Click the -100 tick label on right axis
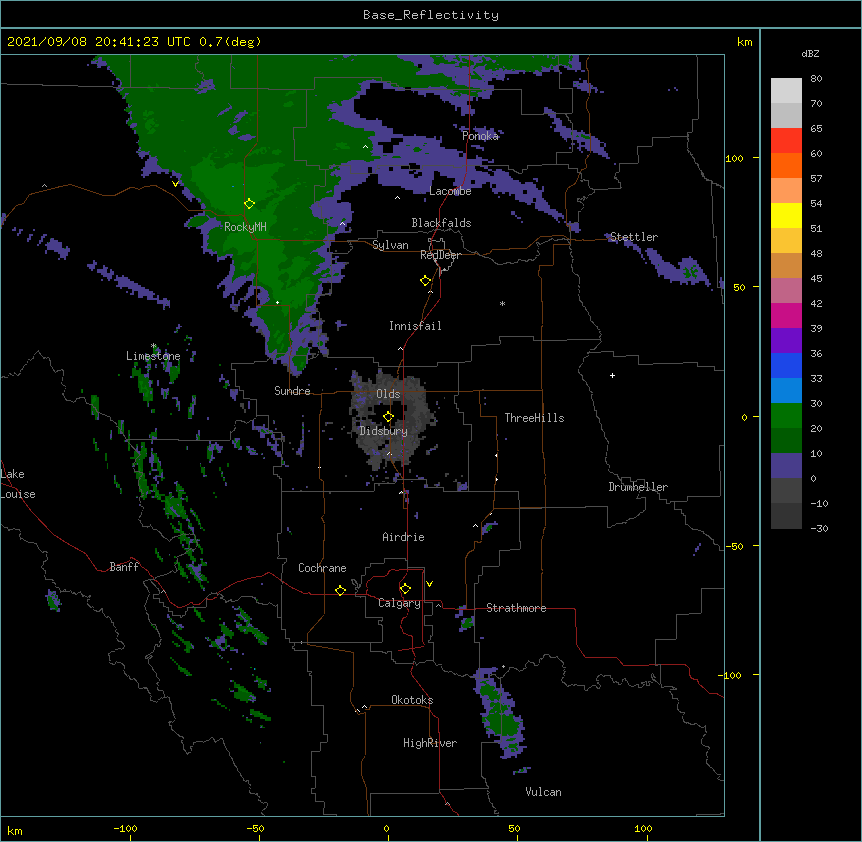This screenshot has height=842, width=862. pyautogui.click(x=731, y=675)
